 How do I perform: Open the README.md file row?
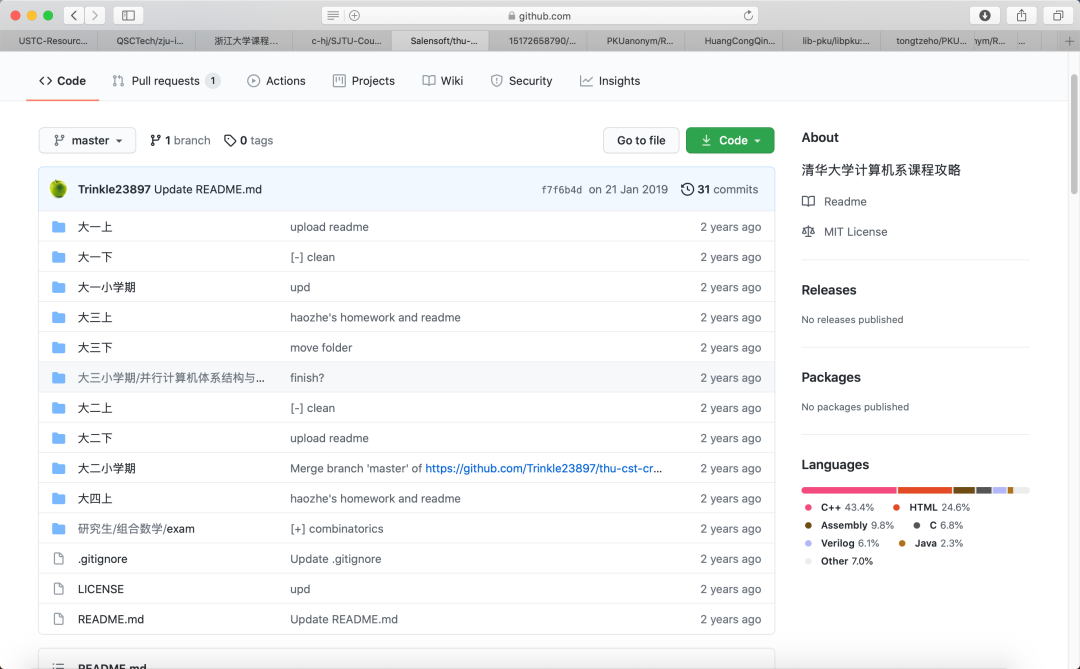[111, 618]
